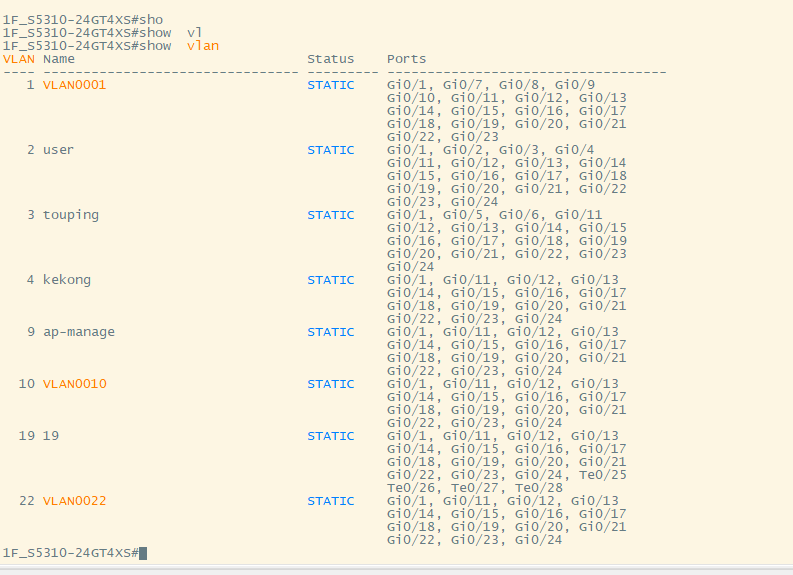
Task: Click the 'show vl' command line
Action: [103, 33]
